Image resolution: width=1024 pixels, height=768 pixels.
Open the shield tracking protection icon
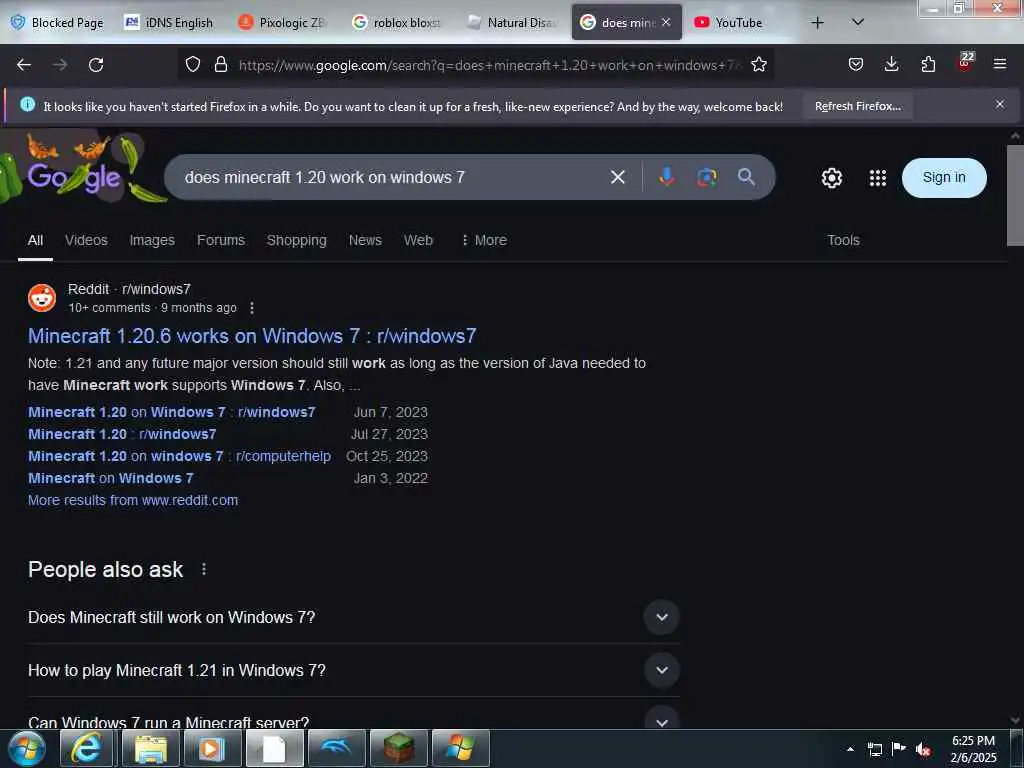pyautogui.click(x=193, y=65)
